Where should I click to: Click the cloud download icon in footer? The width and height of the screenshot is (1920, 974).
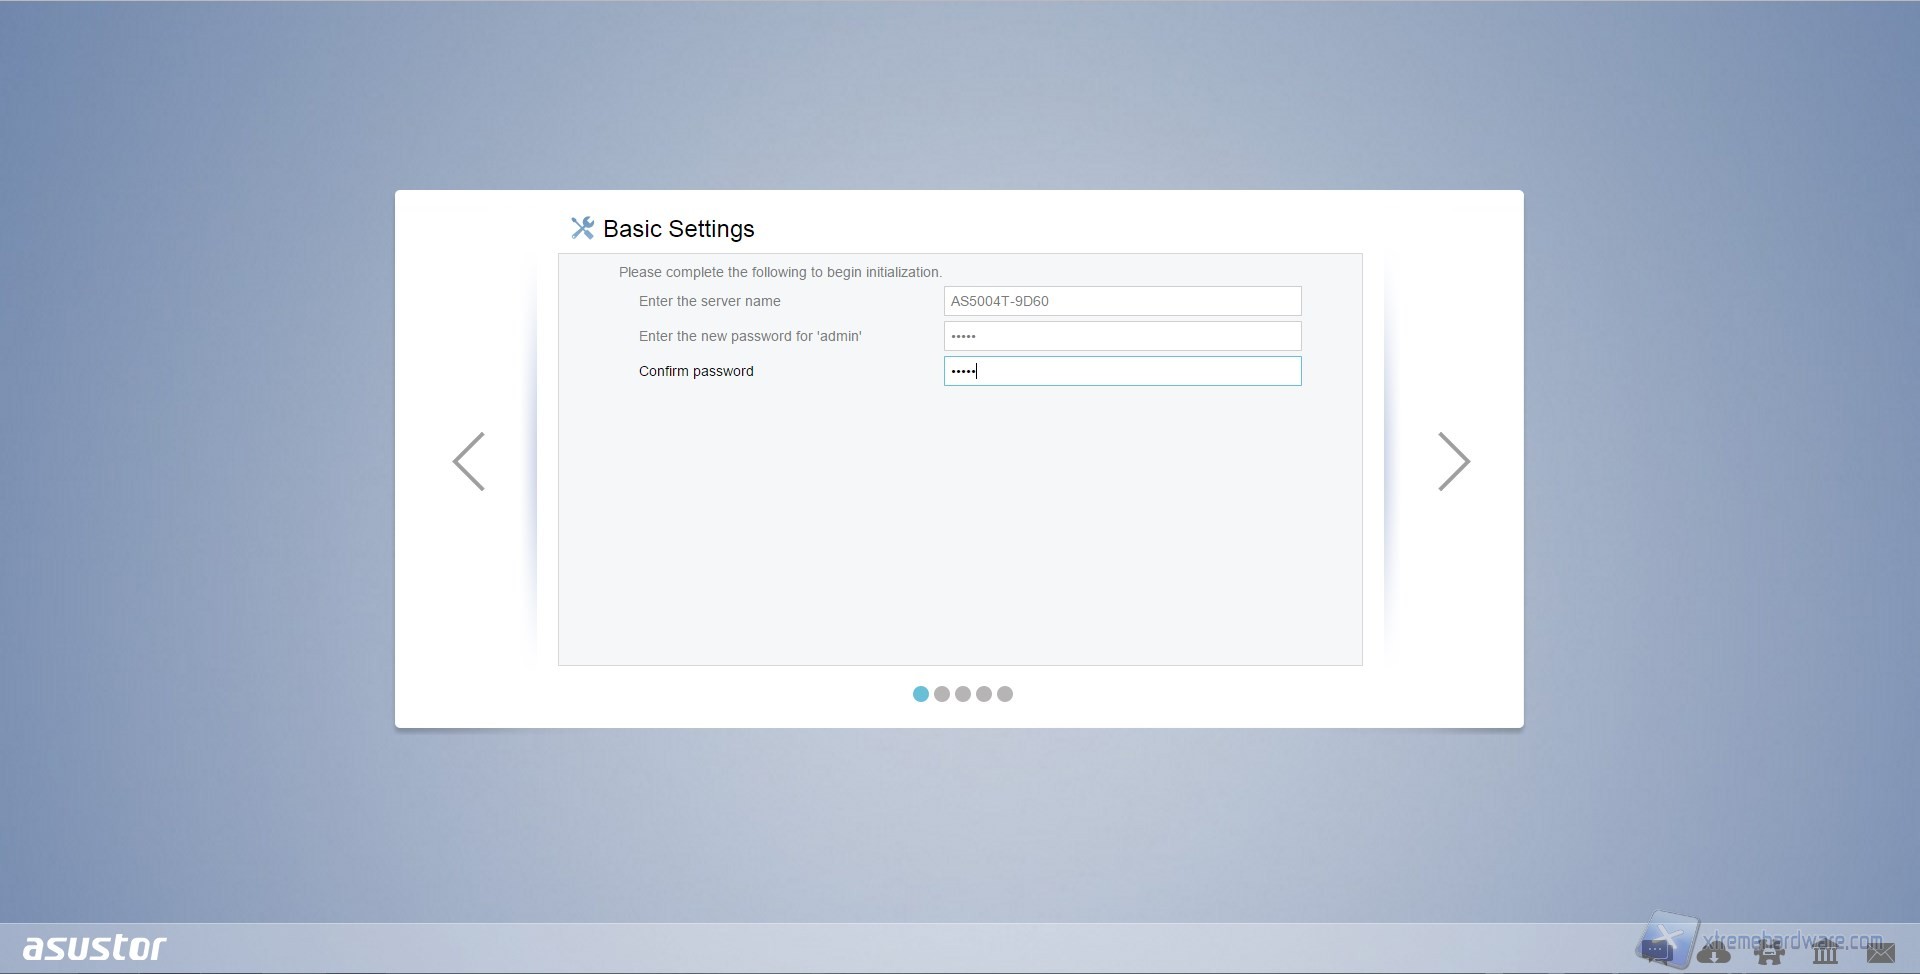[x=1713, y=953]
